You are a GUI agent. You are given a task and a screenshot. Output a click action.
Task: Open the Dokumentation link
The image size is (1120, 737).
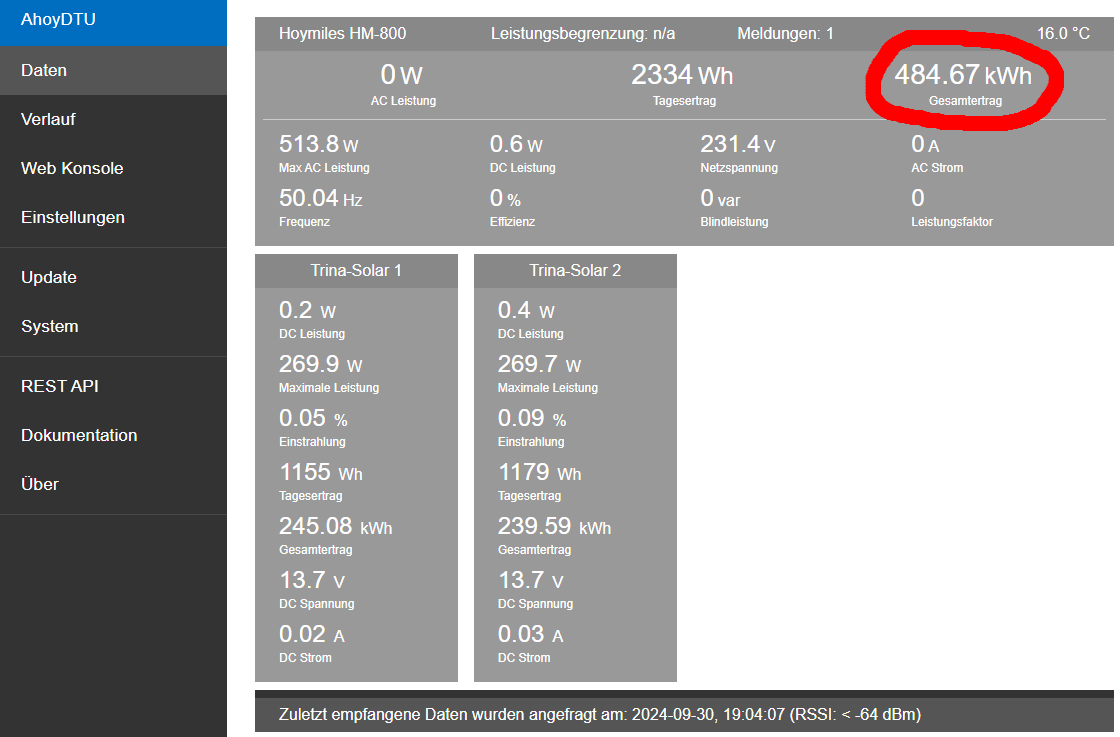tap(79, 435)
